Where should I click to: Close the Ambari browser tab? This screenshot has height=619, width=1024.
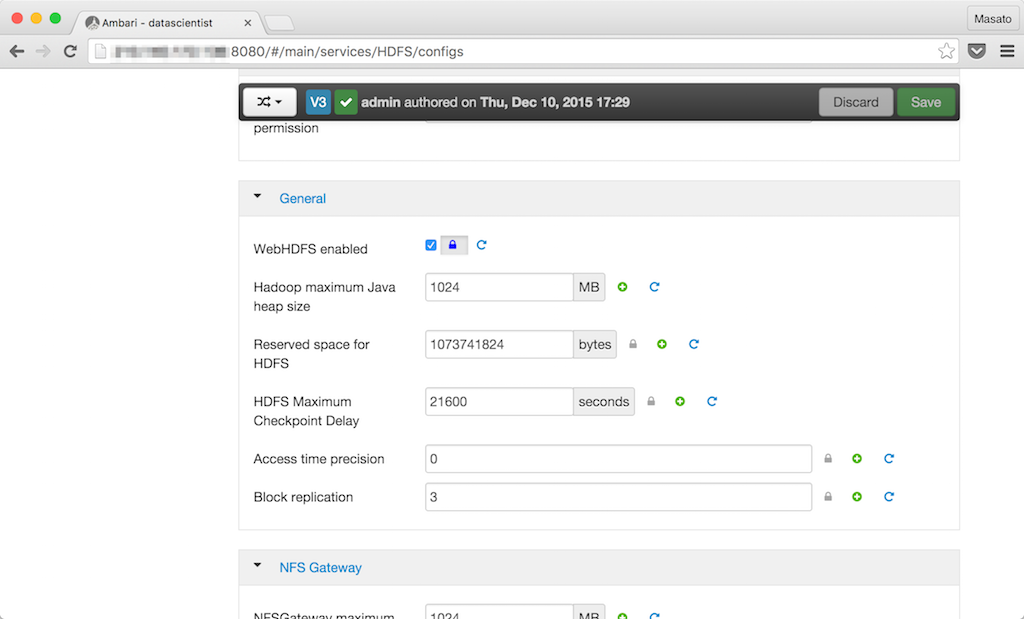(x=248, y=23)
